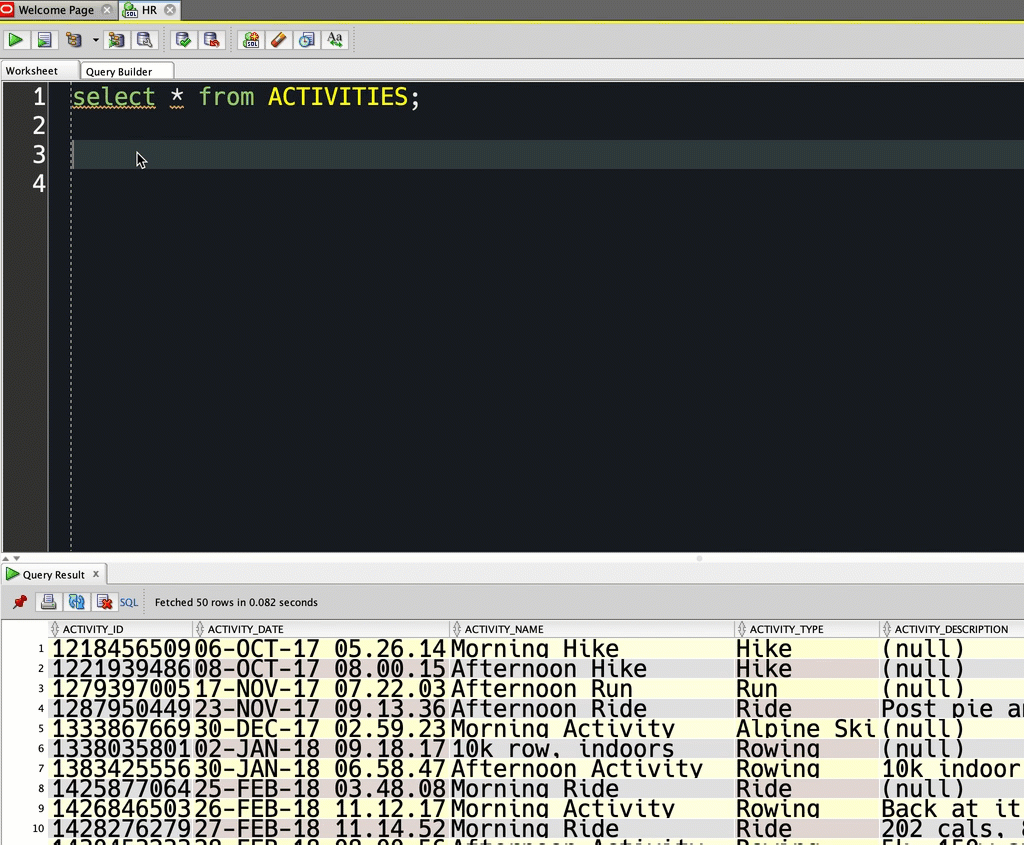
Task: Click the SQL link in the results toolbar
Action: [x=129, y=602]
